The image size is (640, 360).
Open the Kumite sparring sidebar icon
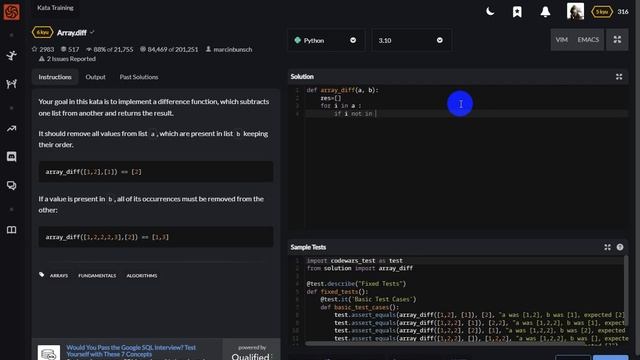[x=11, y=84]
